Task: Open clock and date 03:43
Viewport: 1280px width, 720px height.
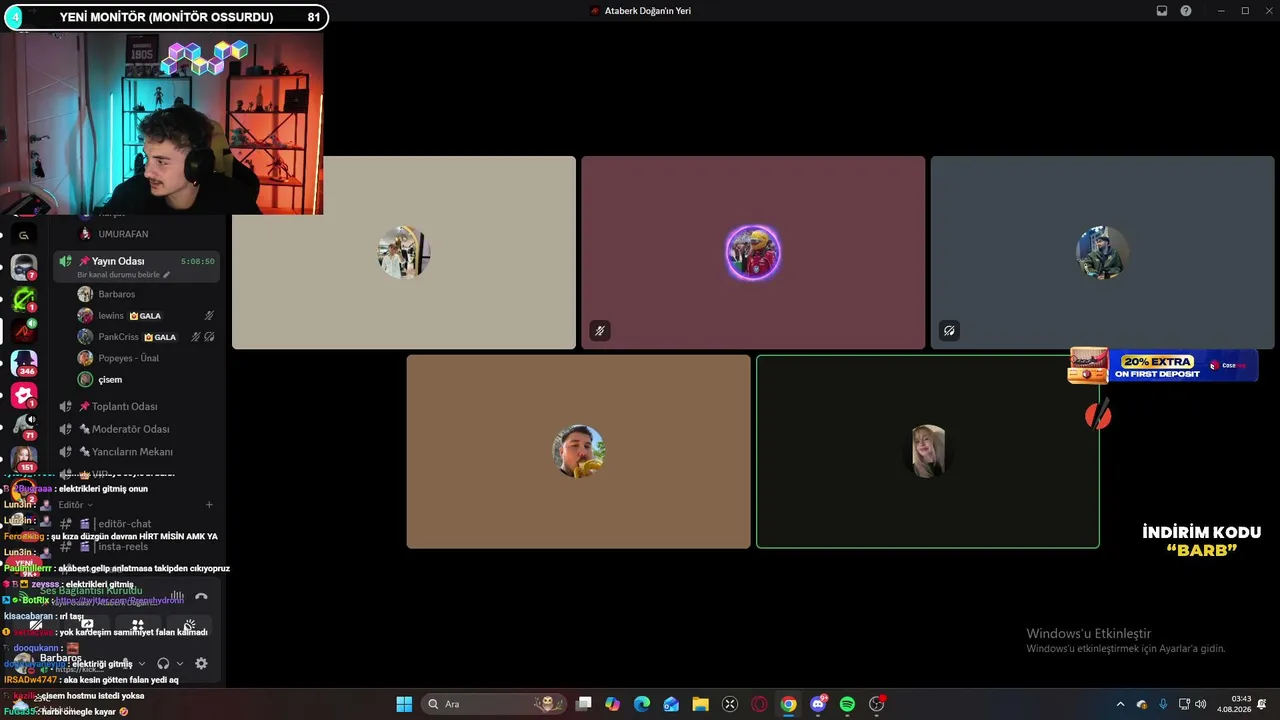Action: (x=1235, y=704)
